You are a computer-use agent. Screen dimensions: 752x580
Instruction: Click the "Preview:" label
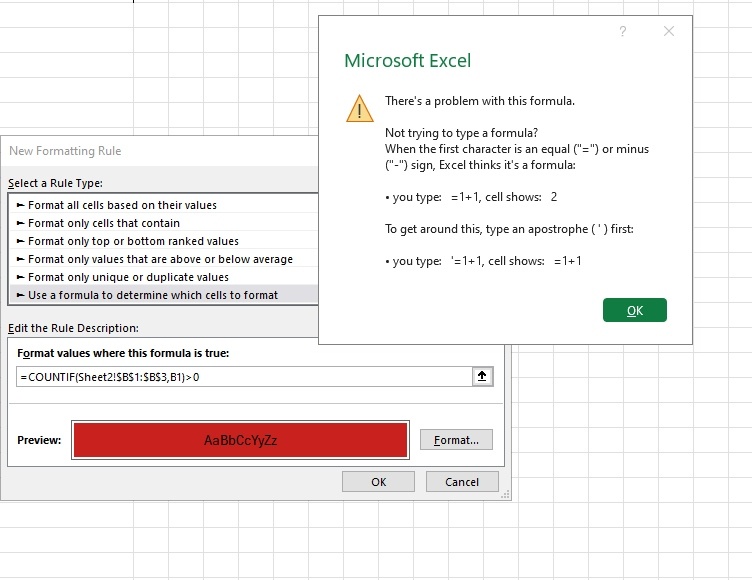39,440
